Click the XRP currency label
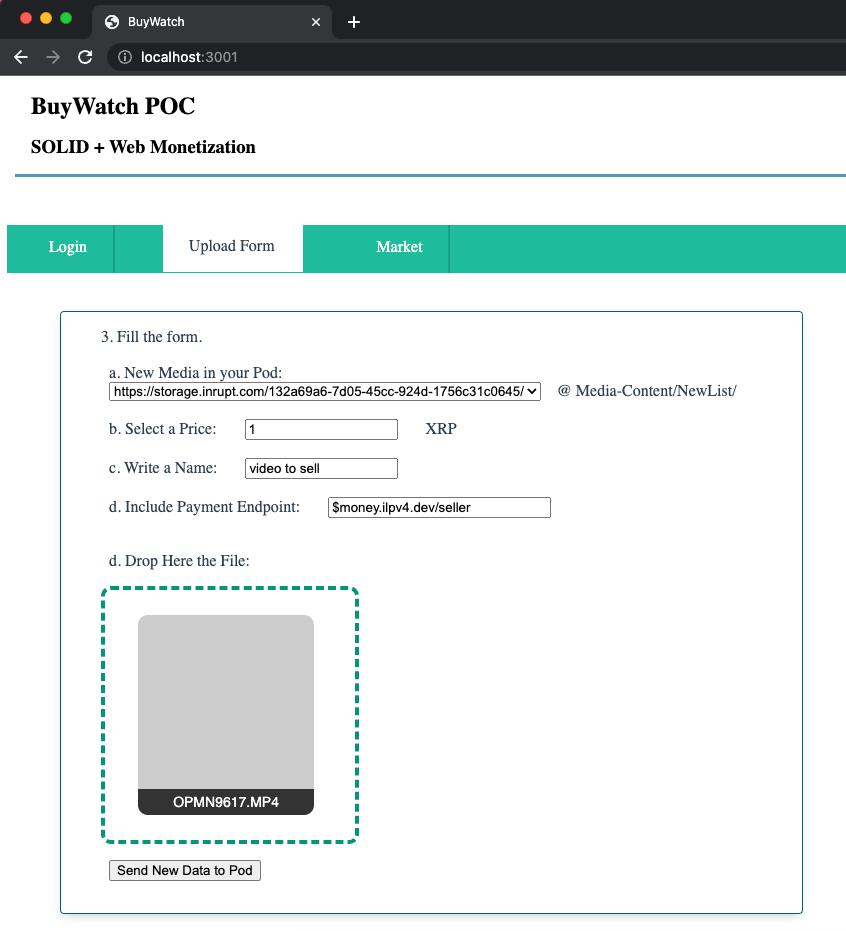This screenshot has height=931, width=846. [x=441, y=429]
